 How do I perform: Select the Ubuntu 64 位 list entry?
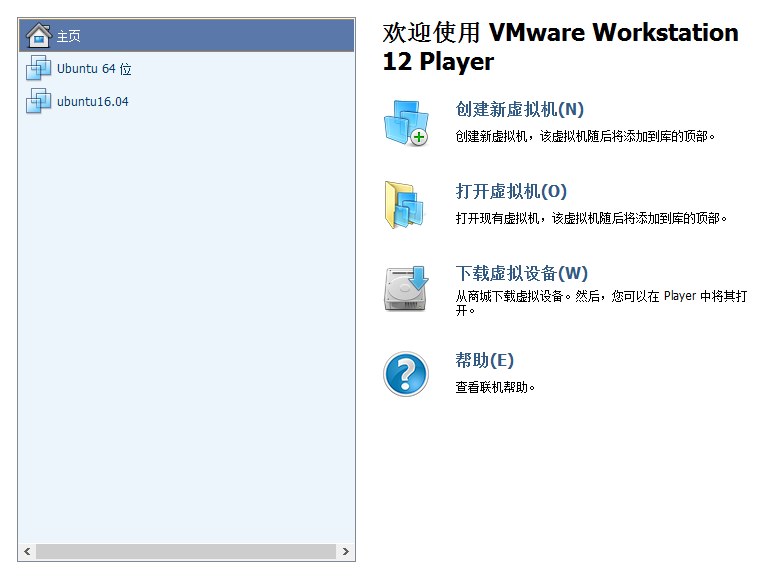[x=187, y=68]
